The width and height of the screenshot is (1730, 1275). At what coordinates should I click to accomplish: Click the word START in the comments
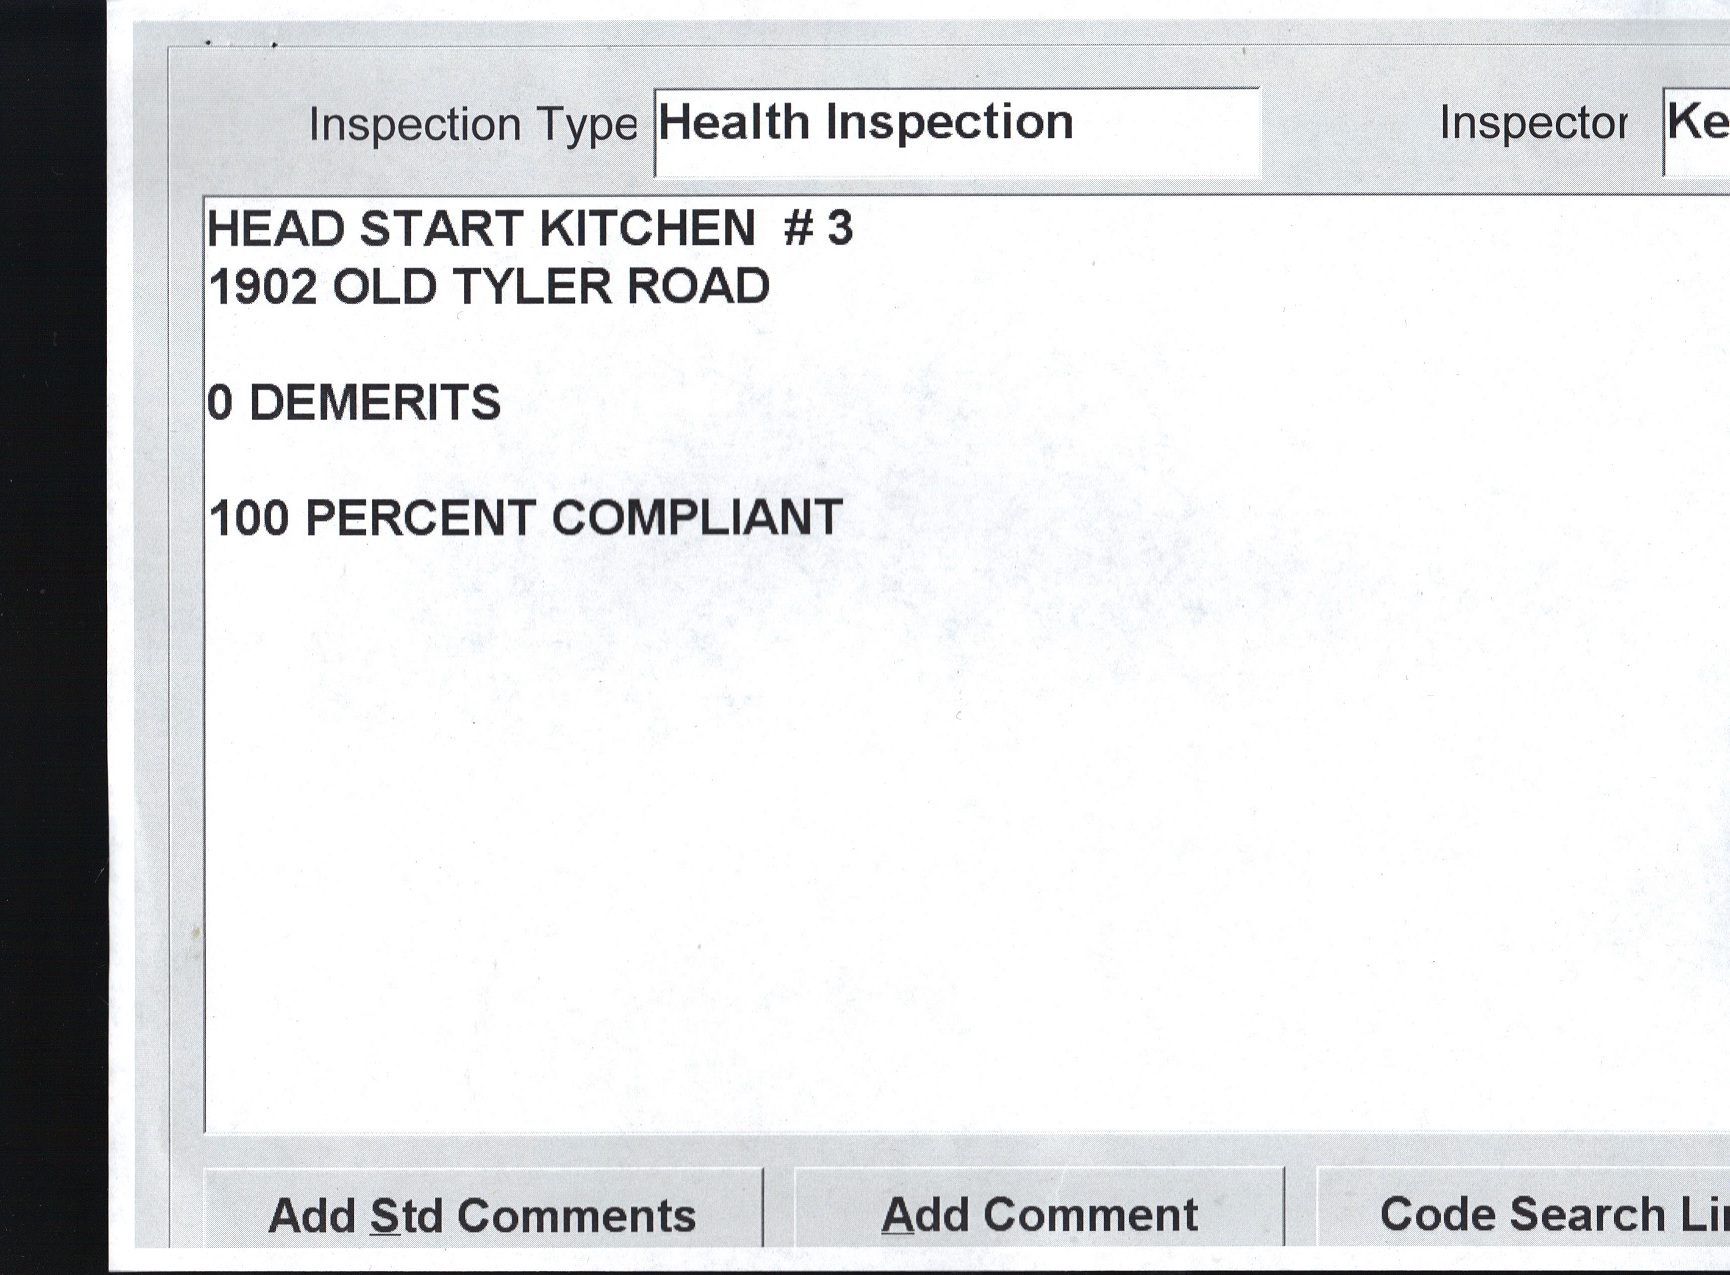(441, 228)
